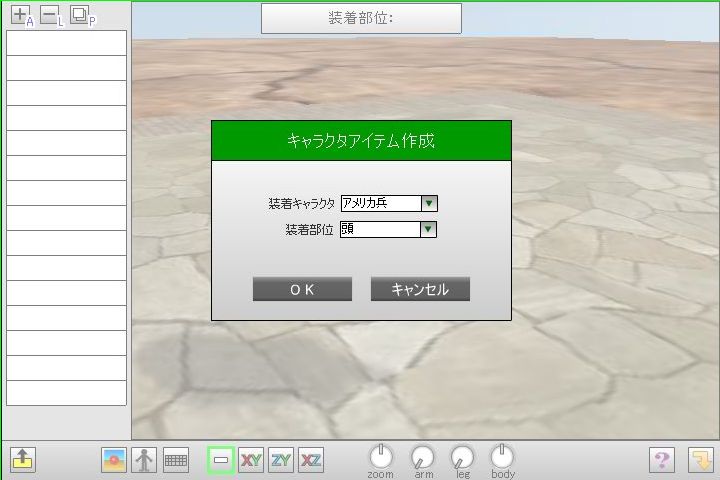Open the 装着キャラクタ dropdown arrow

pyautogui.click(x=429, y=203)
